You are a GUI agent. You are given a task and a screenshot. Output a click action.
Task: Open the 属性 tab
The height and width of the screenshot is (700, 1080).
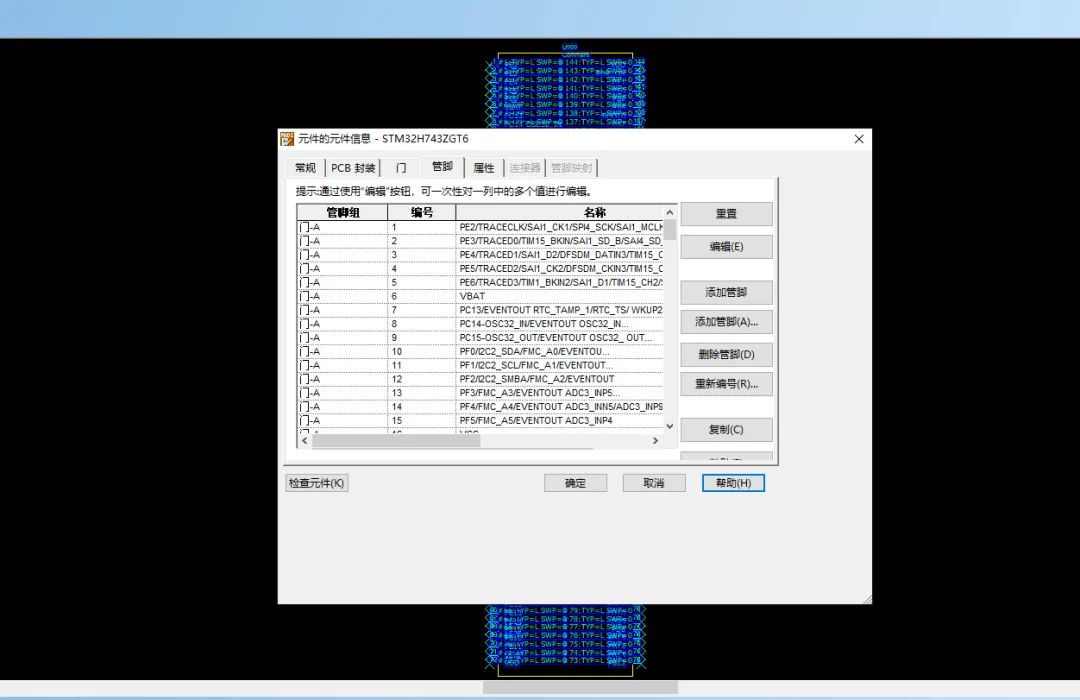[x=484, y=168]
